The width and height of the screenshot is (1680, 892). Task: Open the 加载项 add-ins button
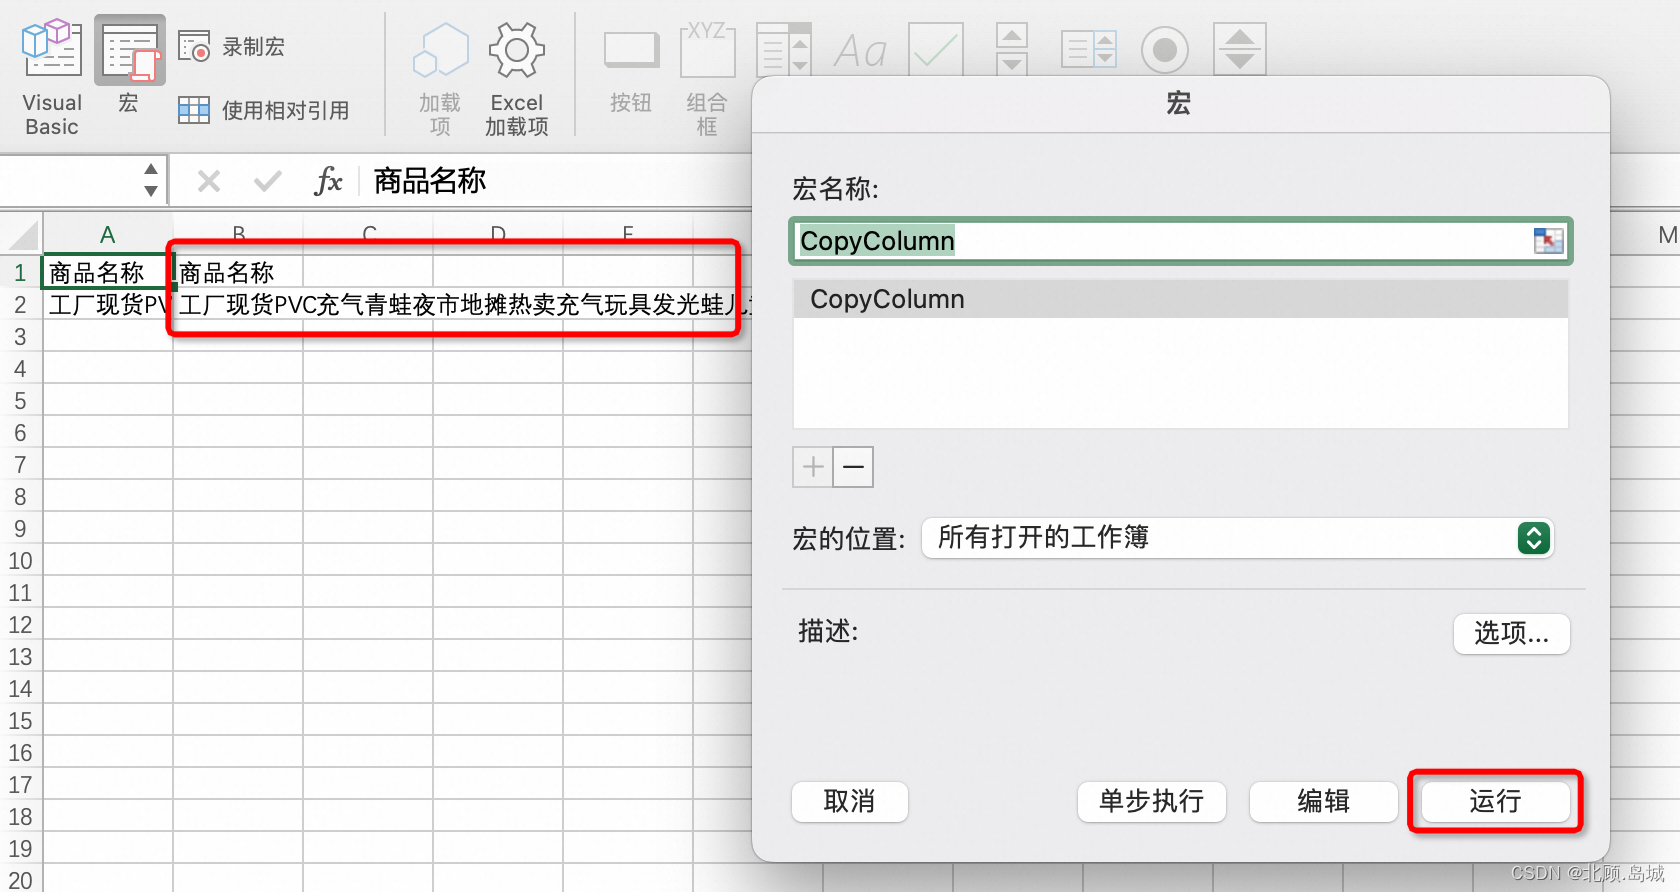click(x=440, y=80)
